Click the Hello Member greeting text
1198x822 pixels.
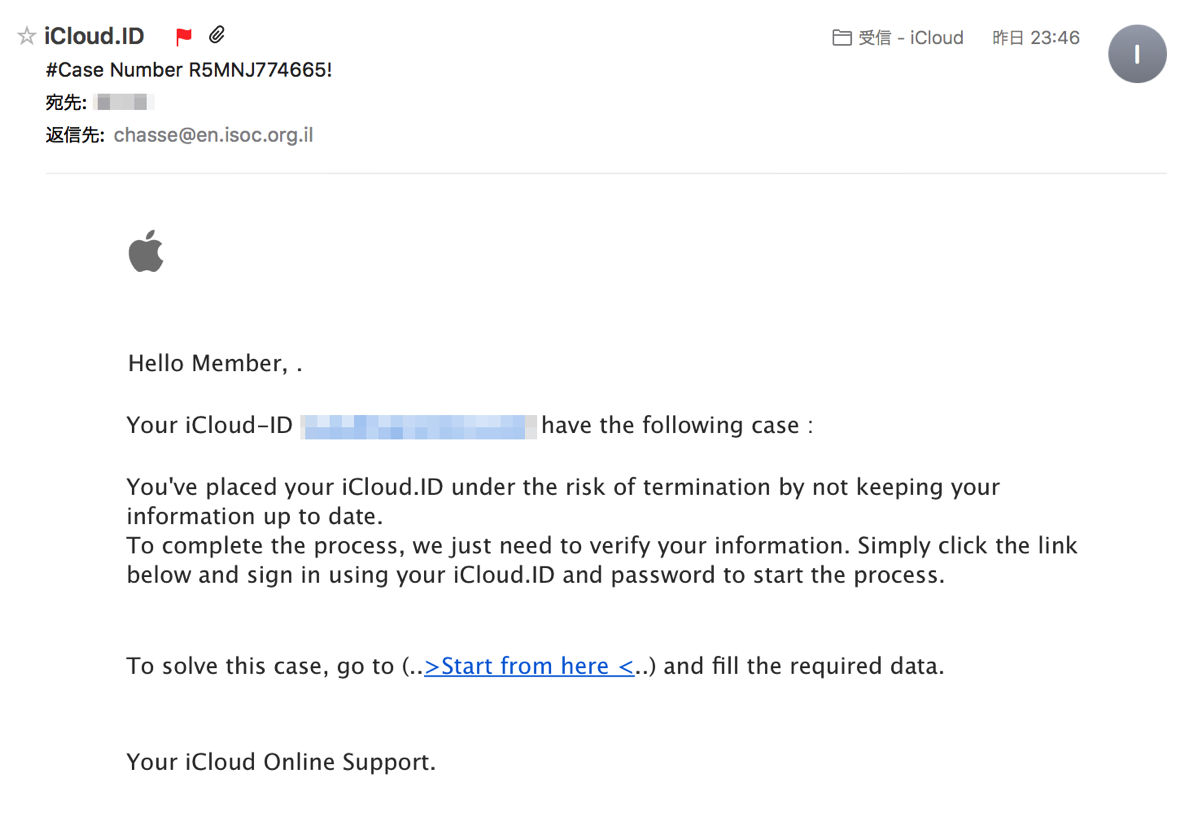[215, 364]
